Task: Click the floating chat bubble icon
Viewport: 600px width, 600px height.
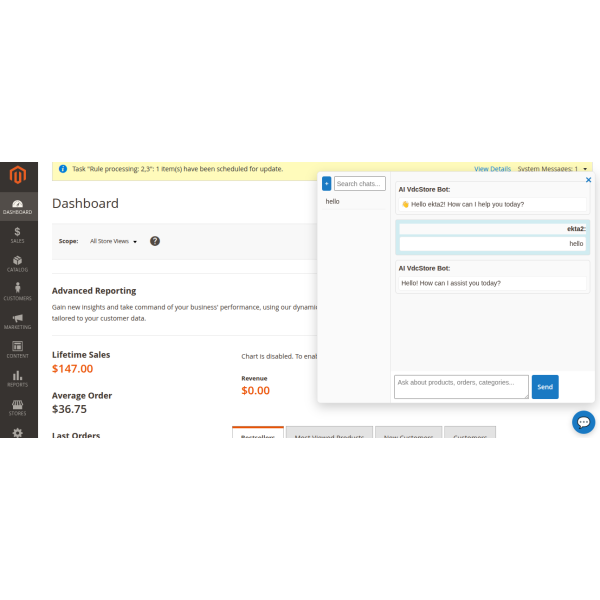Action: [x=583, y=422]
